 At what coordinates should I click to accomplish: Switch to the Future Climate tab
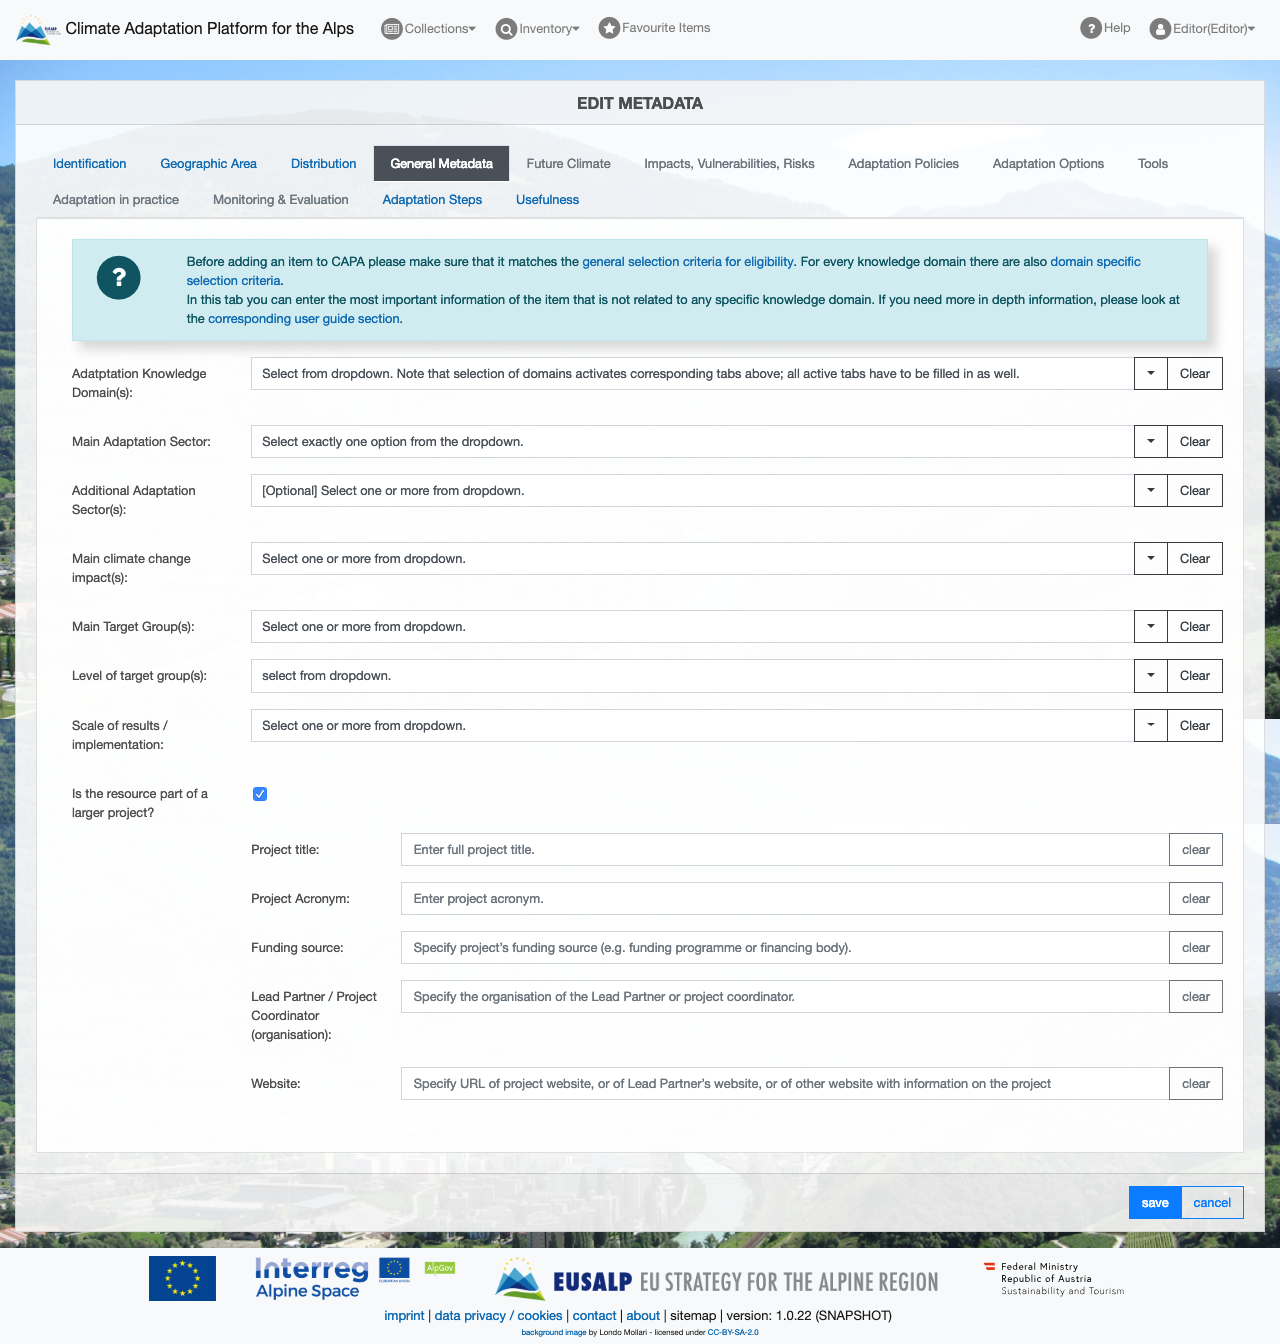pyautogui.click(x=568, y=163)
